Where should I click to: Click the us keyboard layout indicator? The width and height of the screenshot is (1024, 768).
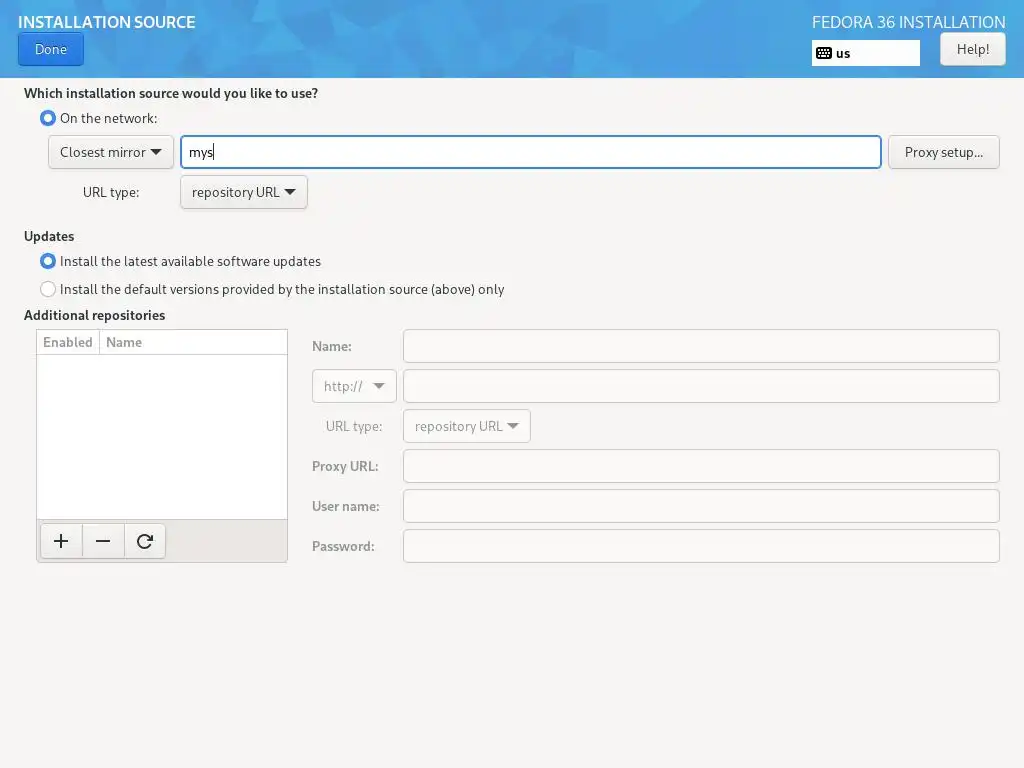[x=865, y=53]
